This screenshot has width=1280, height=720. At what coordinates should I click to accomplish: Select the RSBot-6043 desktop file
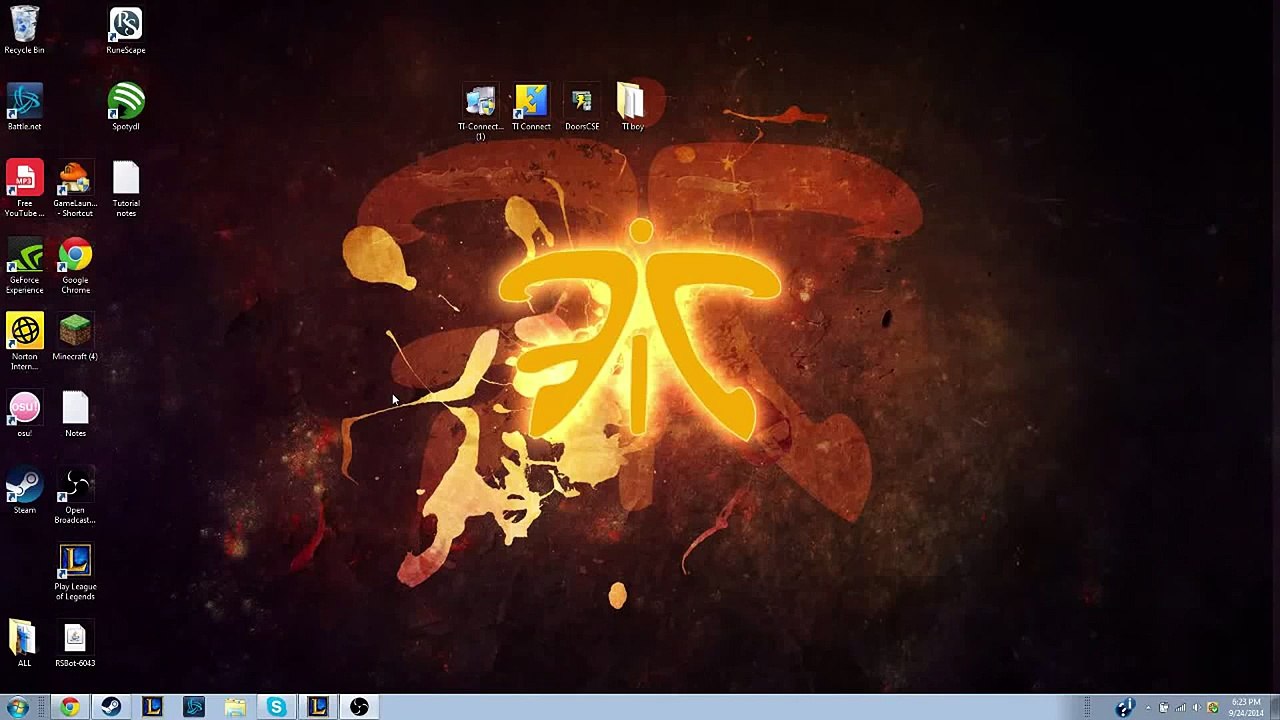coord(75,645)
